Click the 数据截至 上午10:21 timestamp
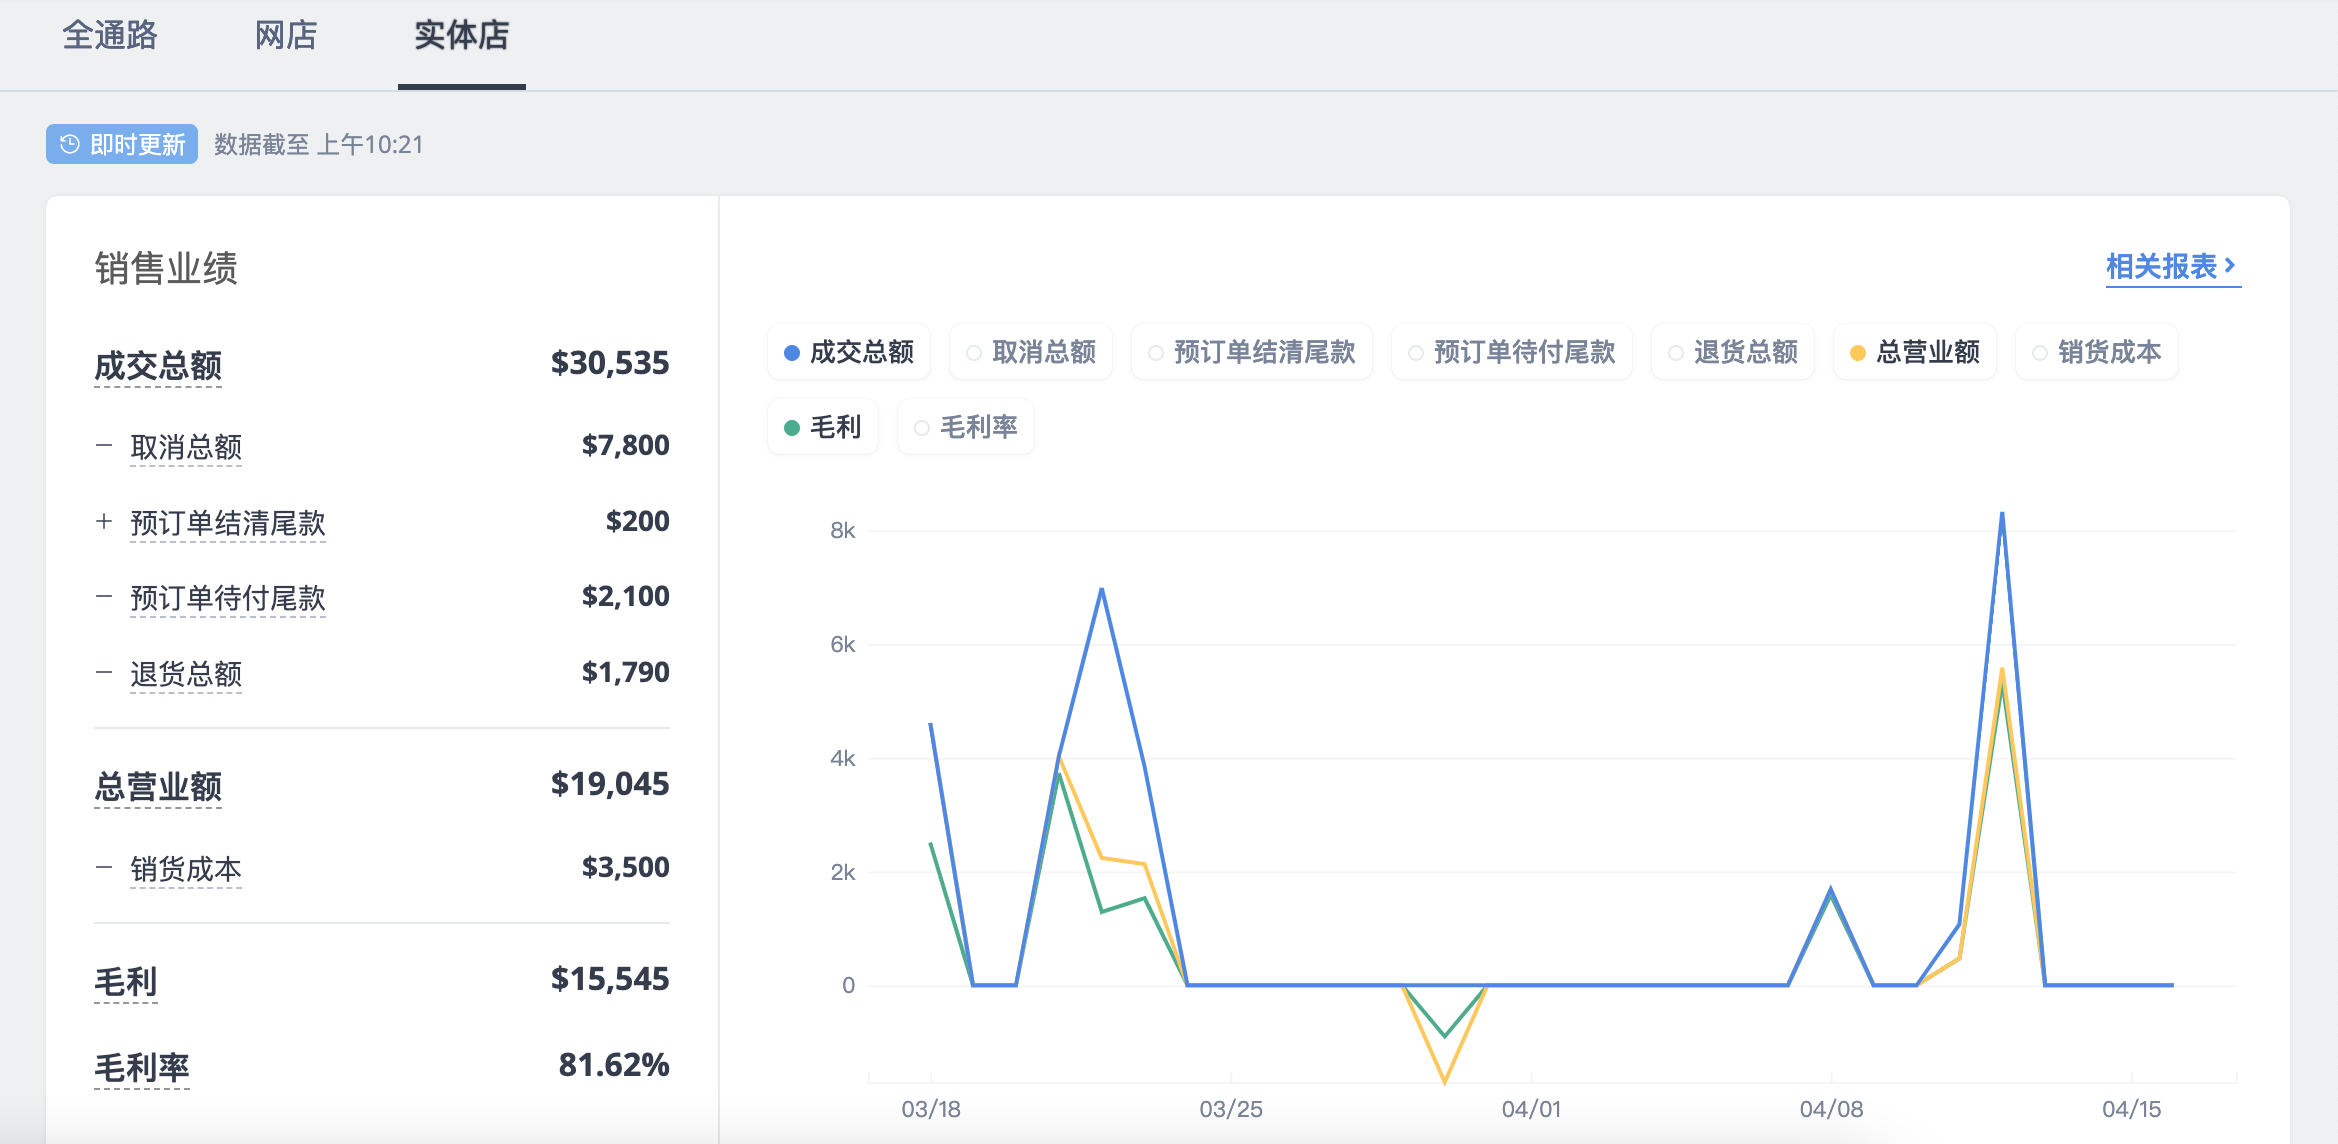The width and height of the screenshot is (2338, 1144). [319, 145]
